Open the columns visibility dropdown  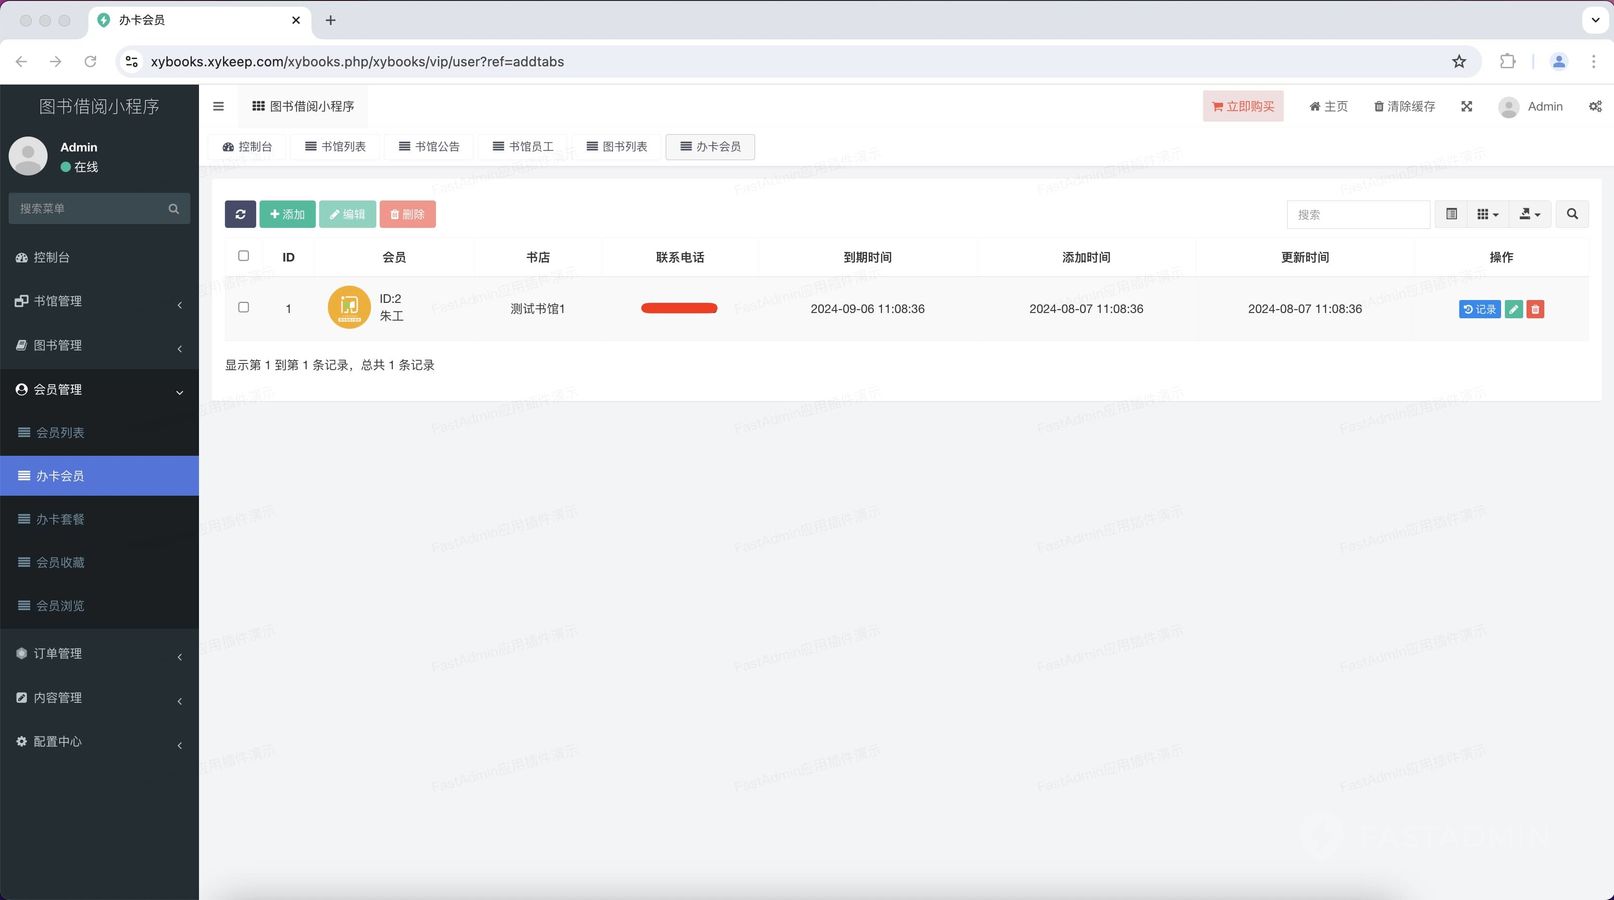[1488, 214]
